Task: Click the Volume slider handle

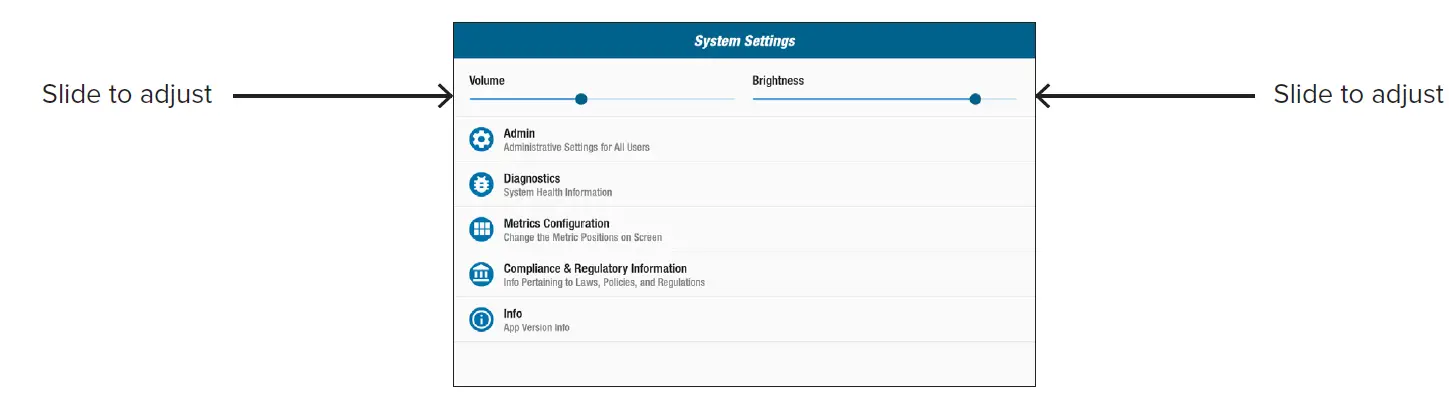Action: point(581,99)
